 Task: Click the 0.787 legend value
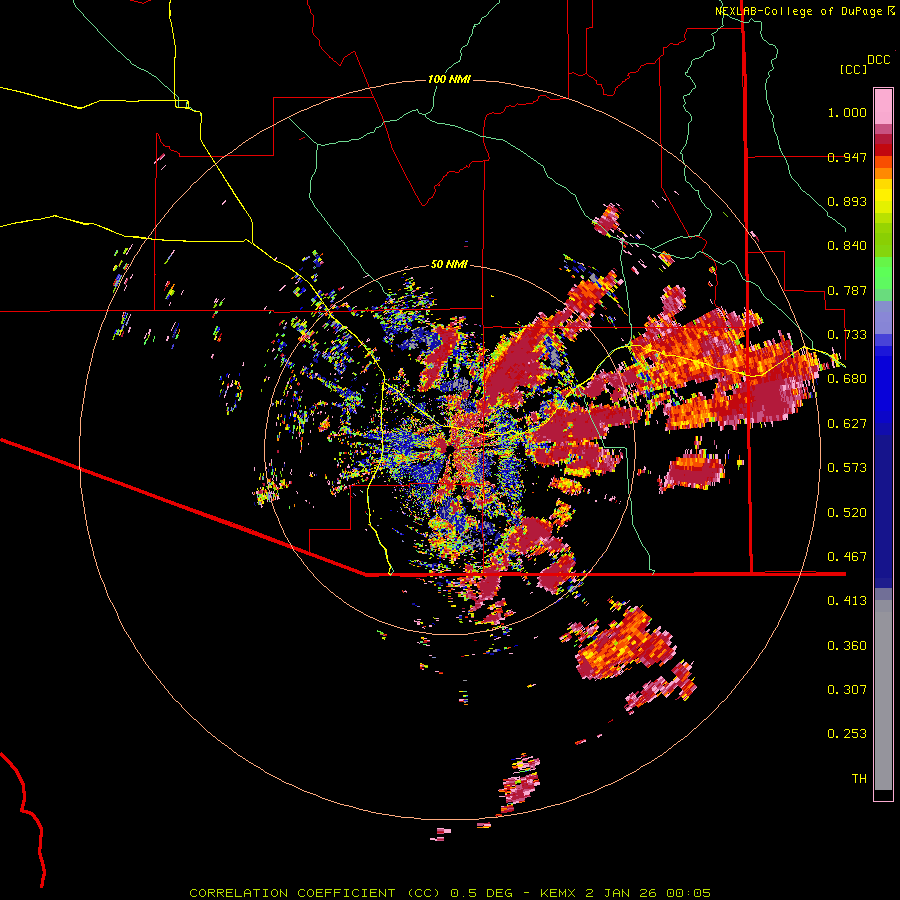pos(847,290)
